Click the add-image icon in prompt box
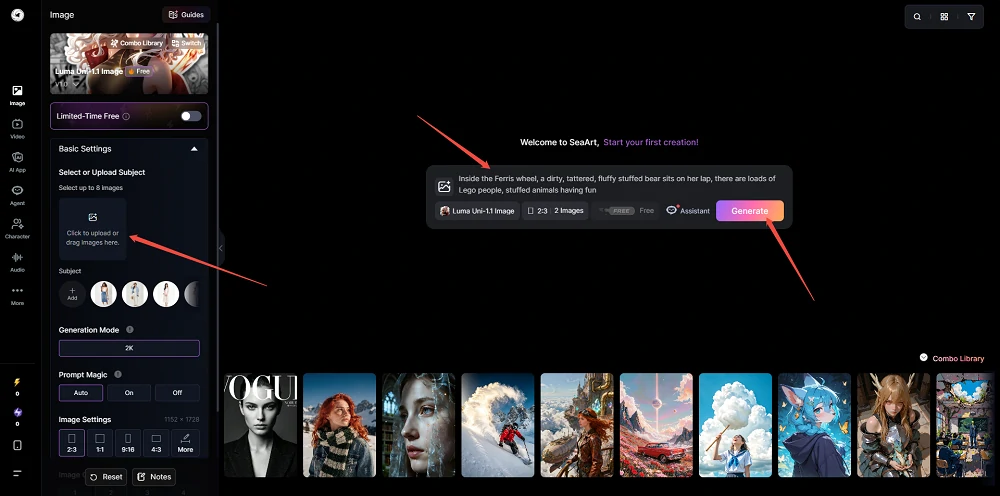 [x=444, y=187]
